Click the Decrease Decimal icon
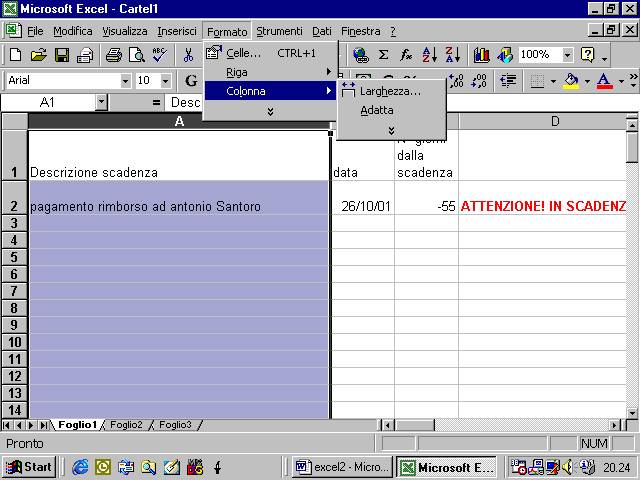640x480 pixels. [x=479, y=80]
